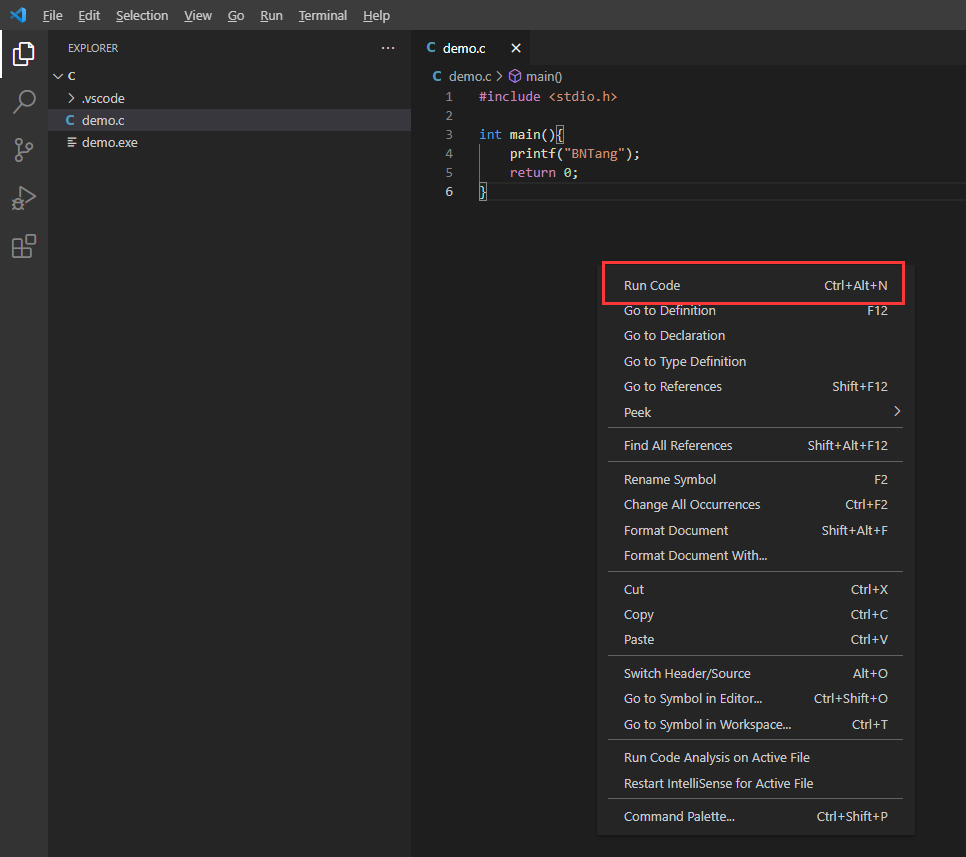Open the Terminal menu
This screenshot has width=966, height=857.
322,15
